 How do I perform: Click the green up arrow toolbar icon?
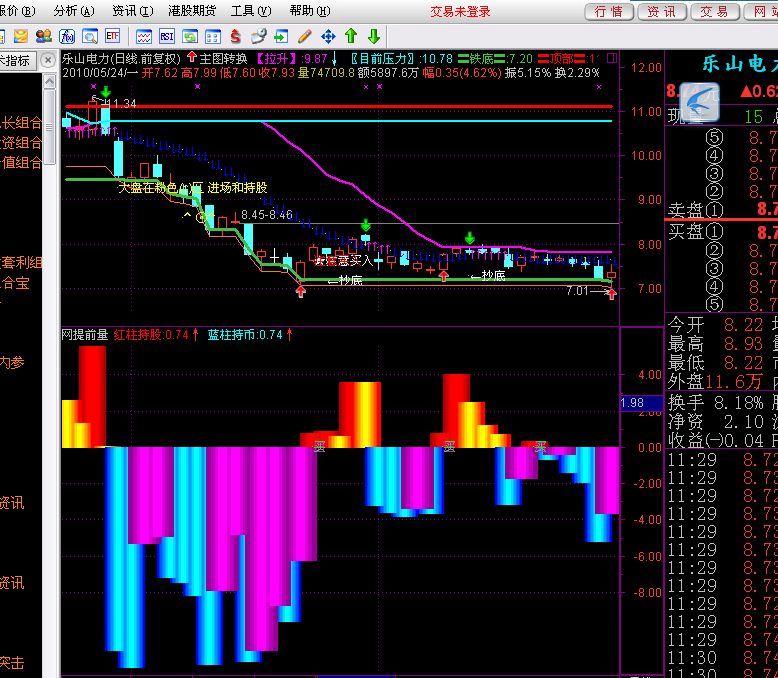click(351, 36)
